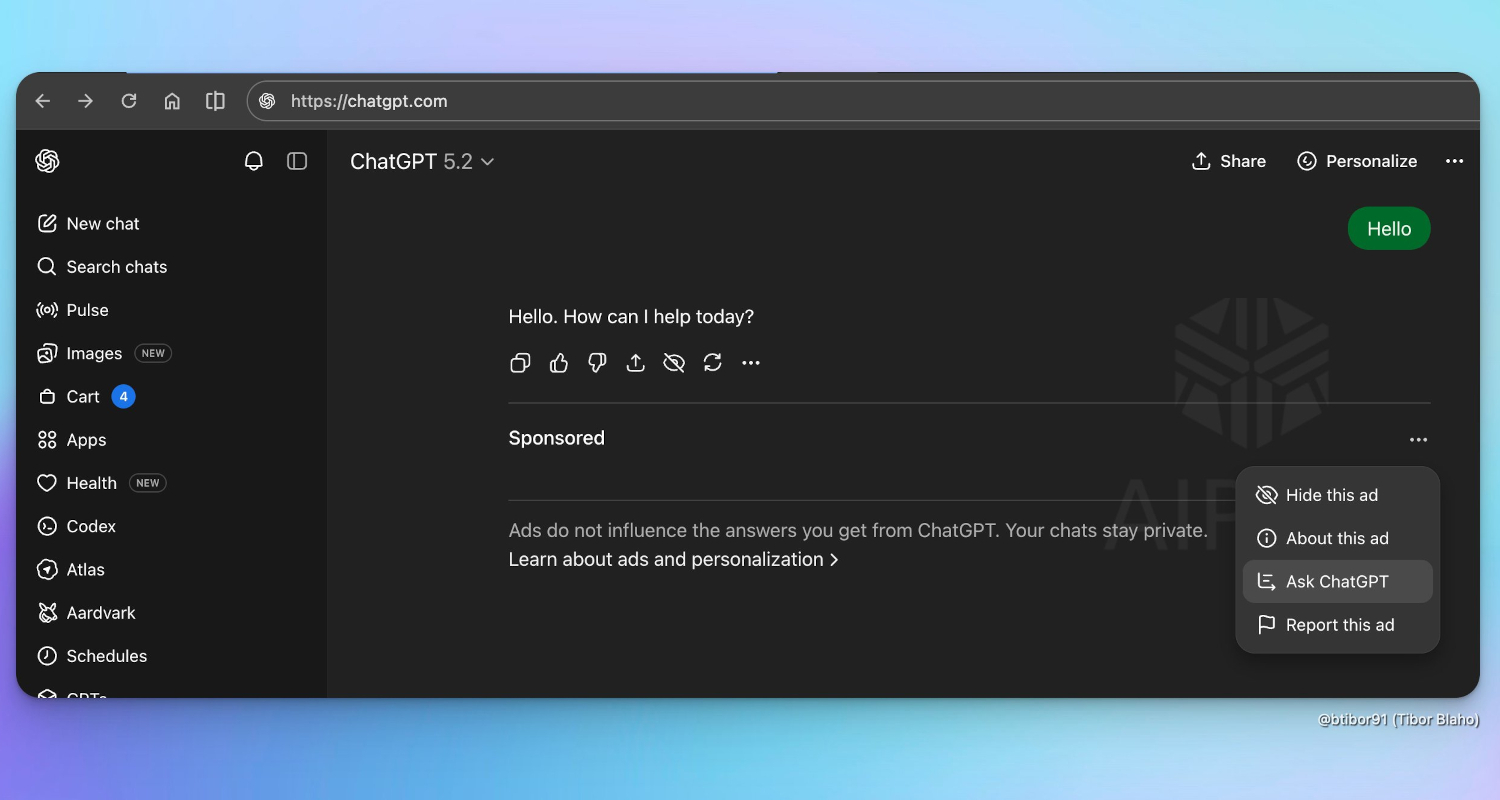Expand the ChatGPT 5.2 model dropdown
The width and height of the screenshot is (1500, 800).
tap(422, 162)
